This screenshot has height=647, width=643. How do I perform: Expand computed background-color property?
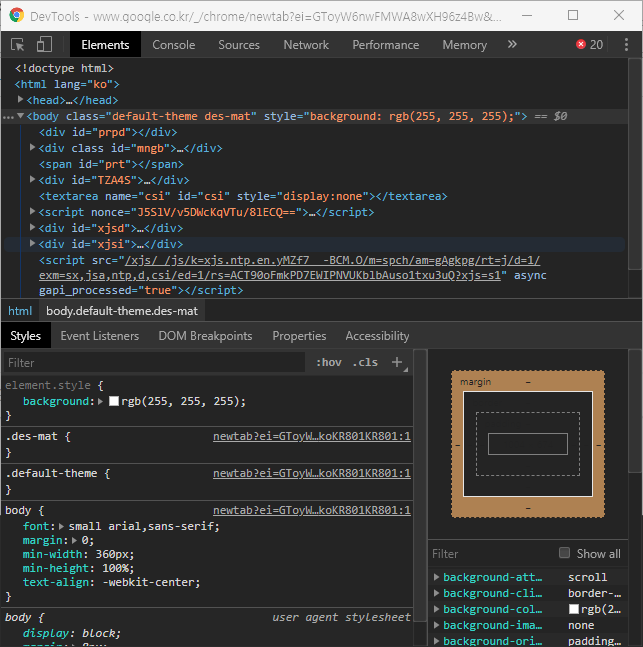pos(436,609)
